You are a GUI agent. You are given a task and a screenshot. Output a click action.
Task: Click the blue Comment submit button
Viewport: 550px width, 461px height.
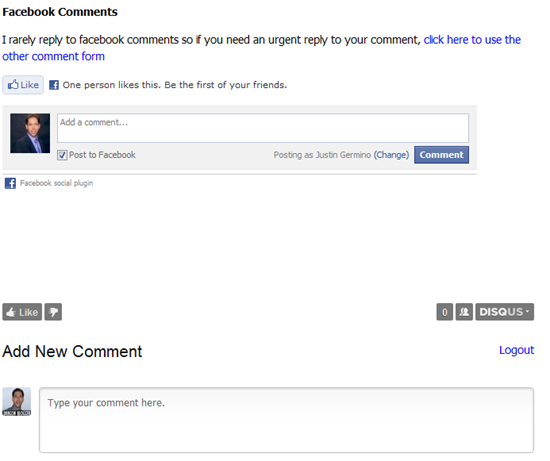pos(441,155)
